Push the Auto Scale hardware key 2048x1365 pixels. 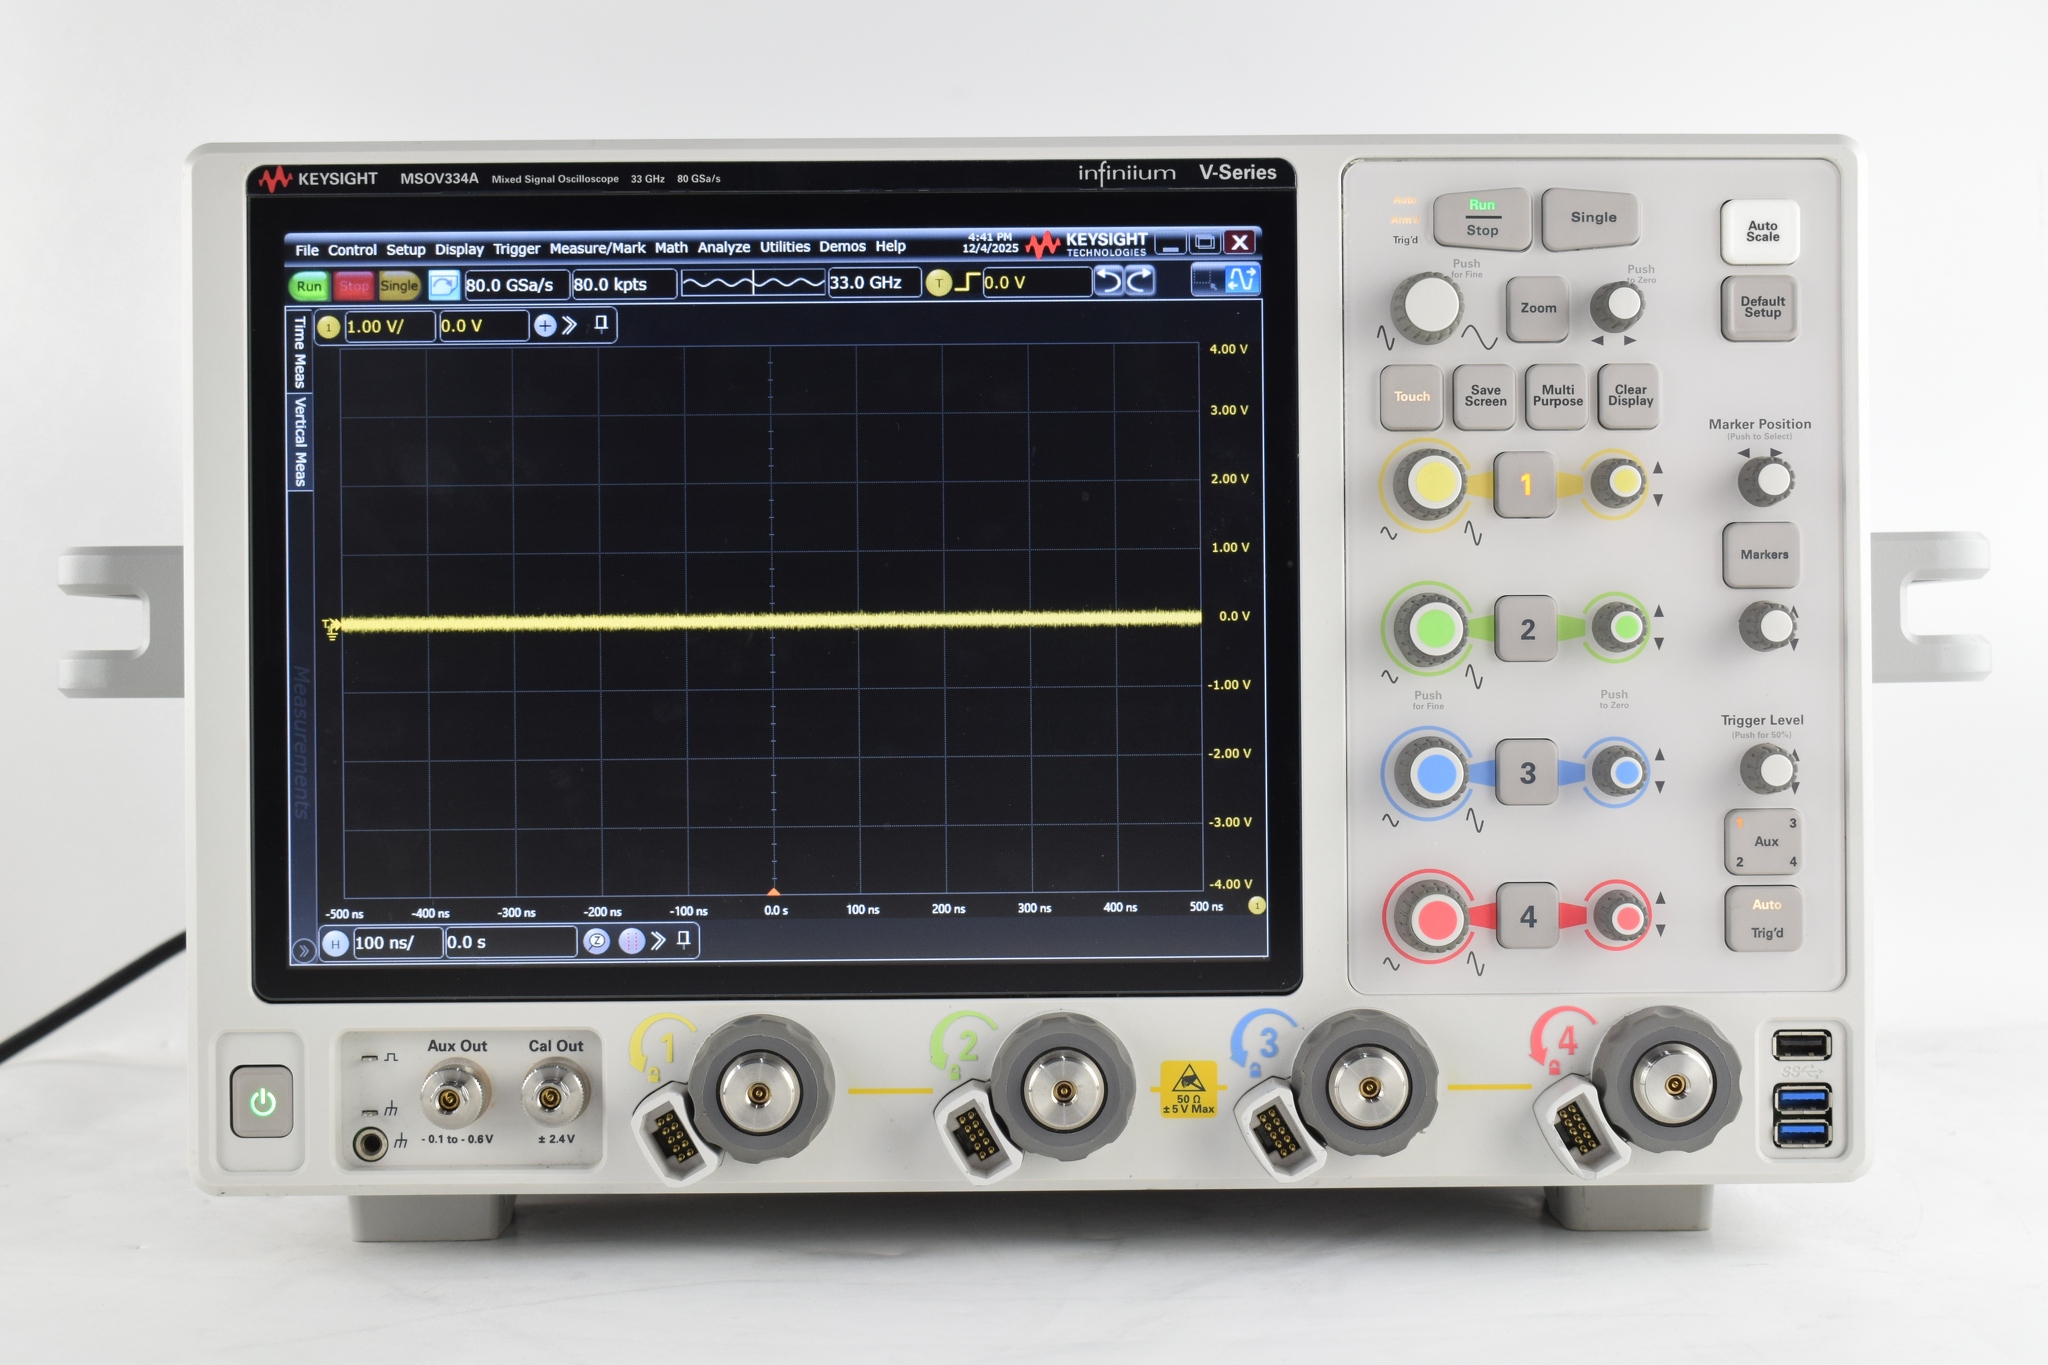(x=1762, y=232)
